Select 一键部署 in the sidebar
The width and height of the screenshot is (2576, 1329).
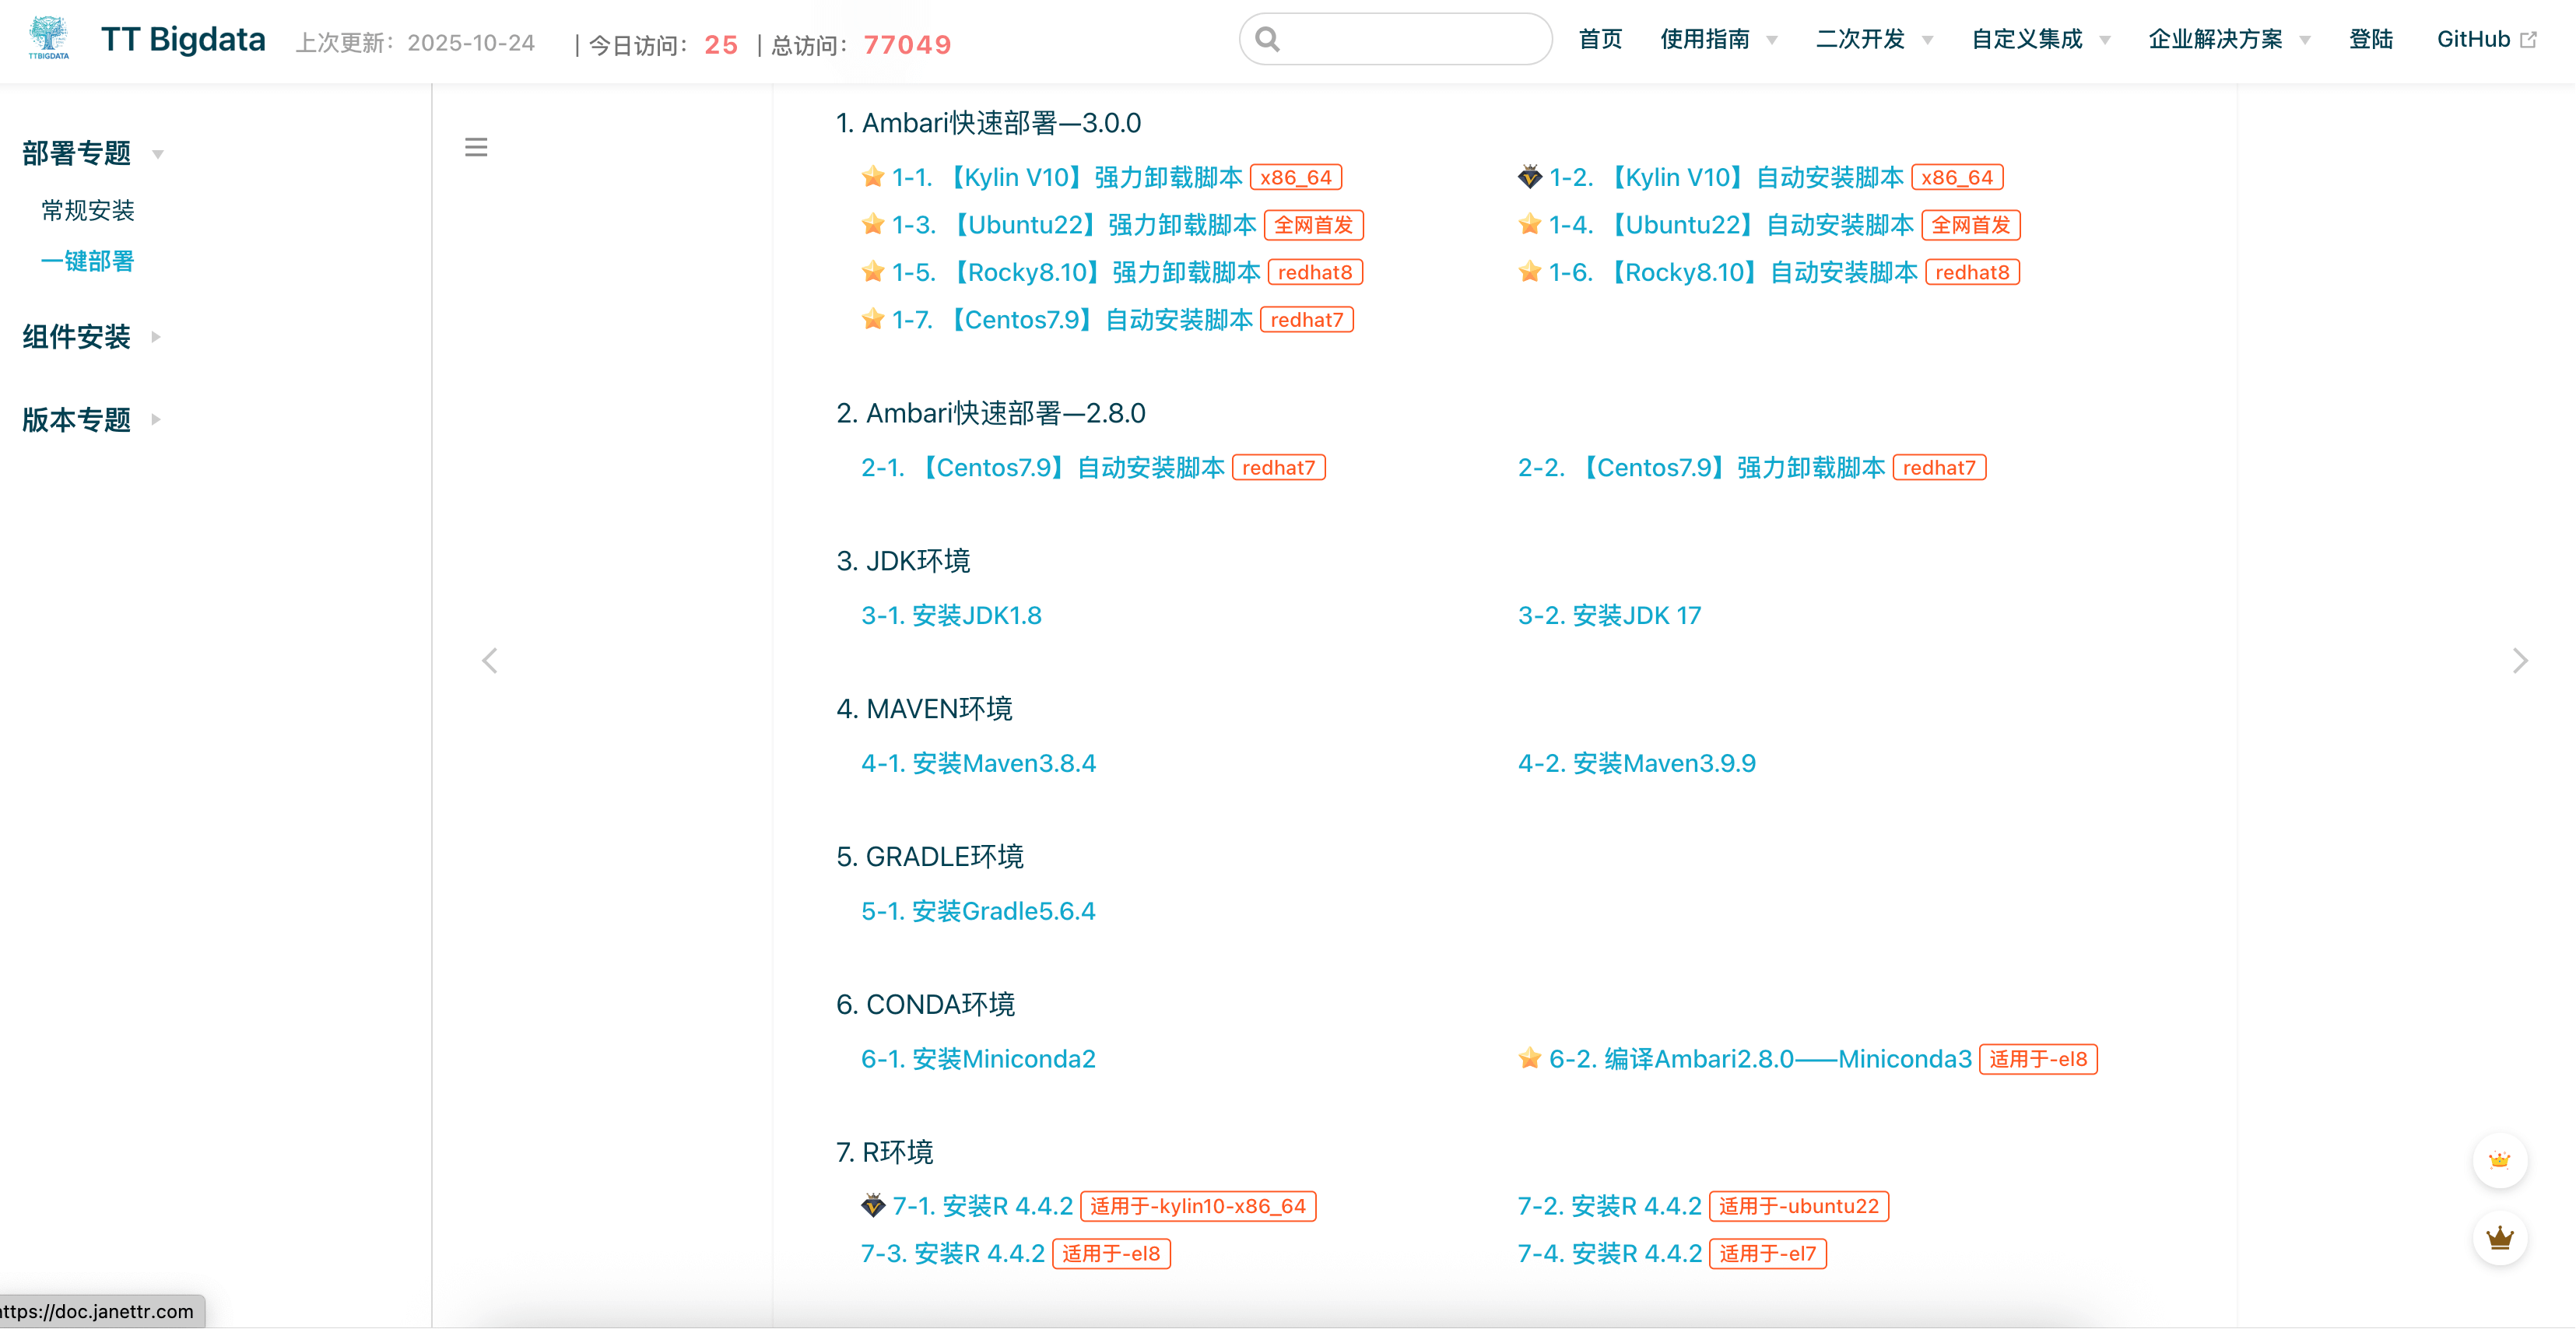pyautogui.click(x=88, y=261)
